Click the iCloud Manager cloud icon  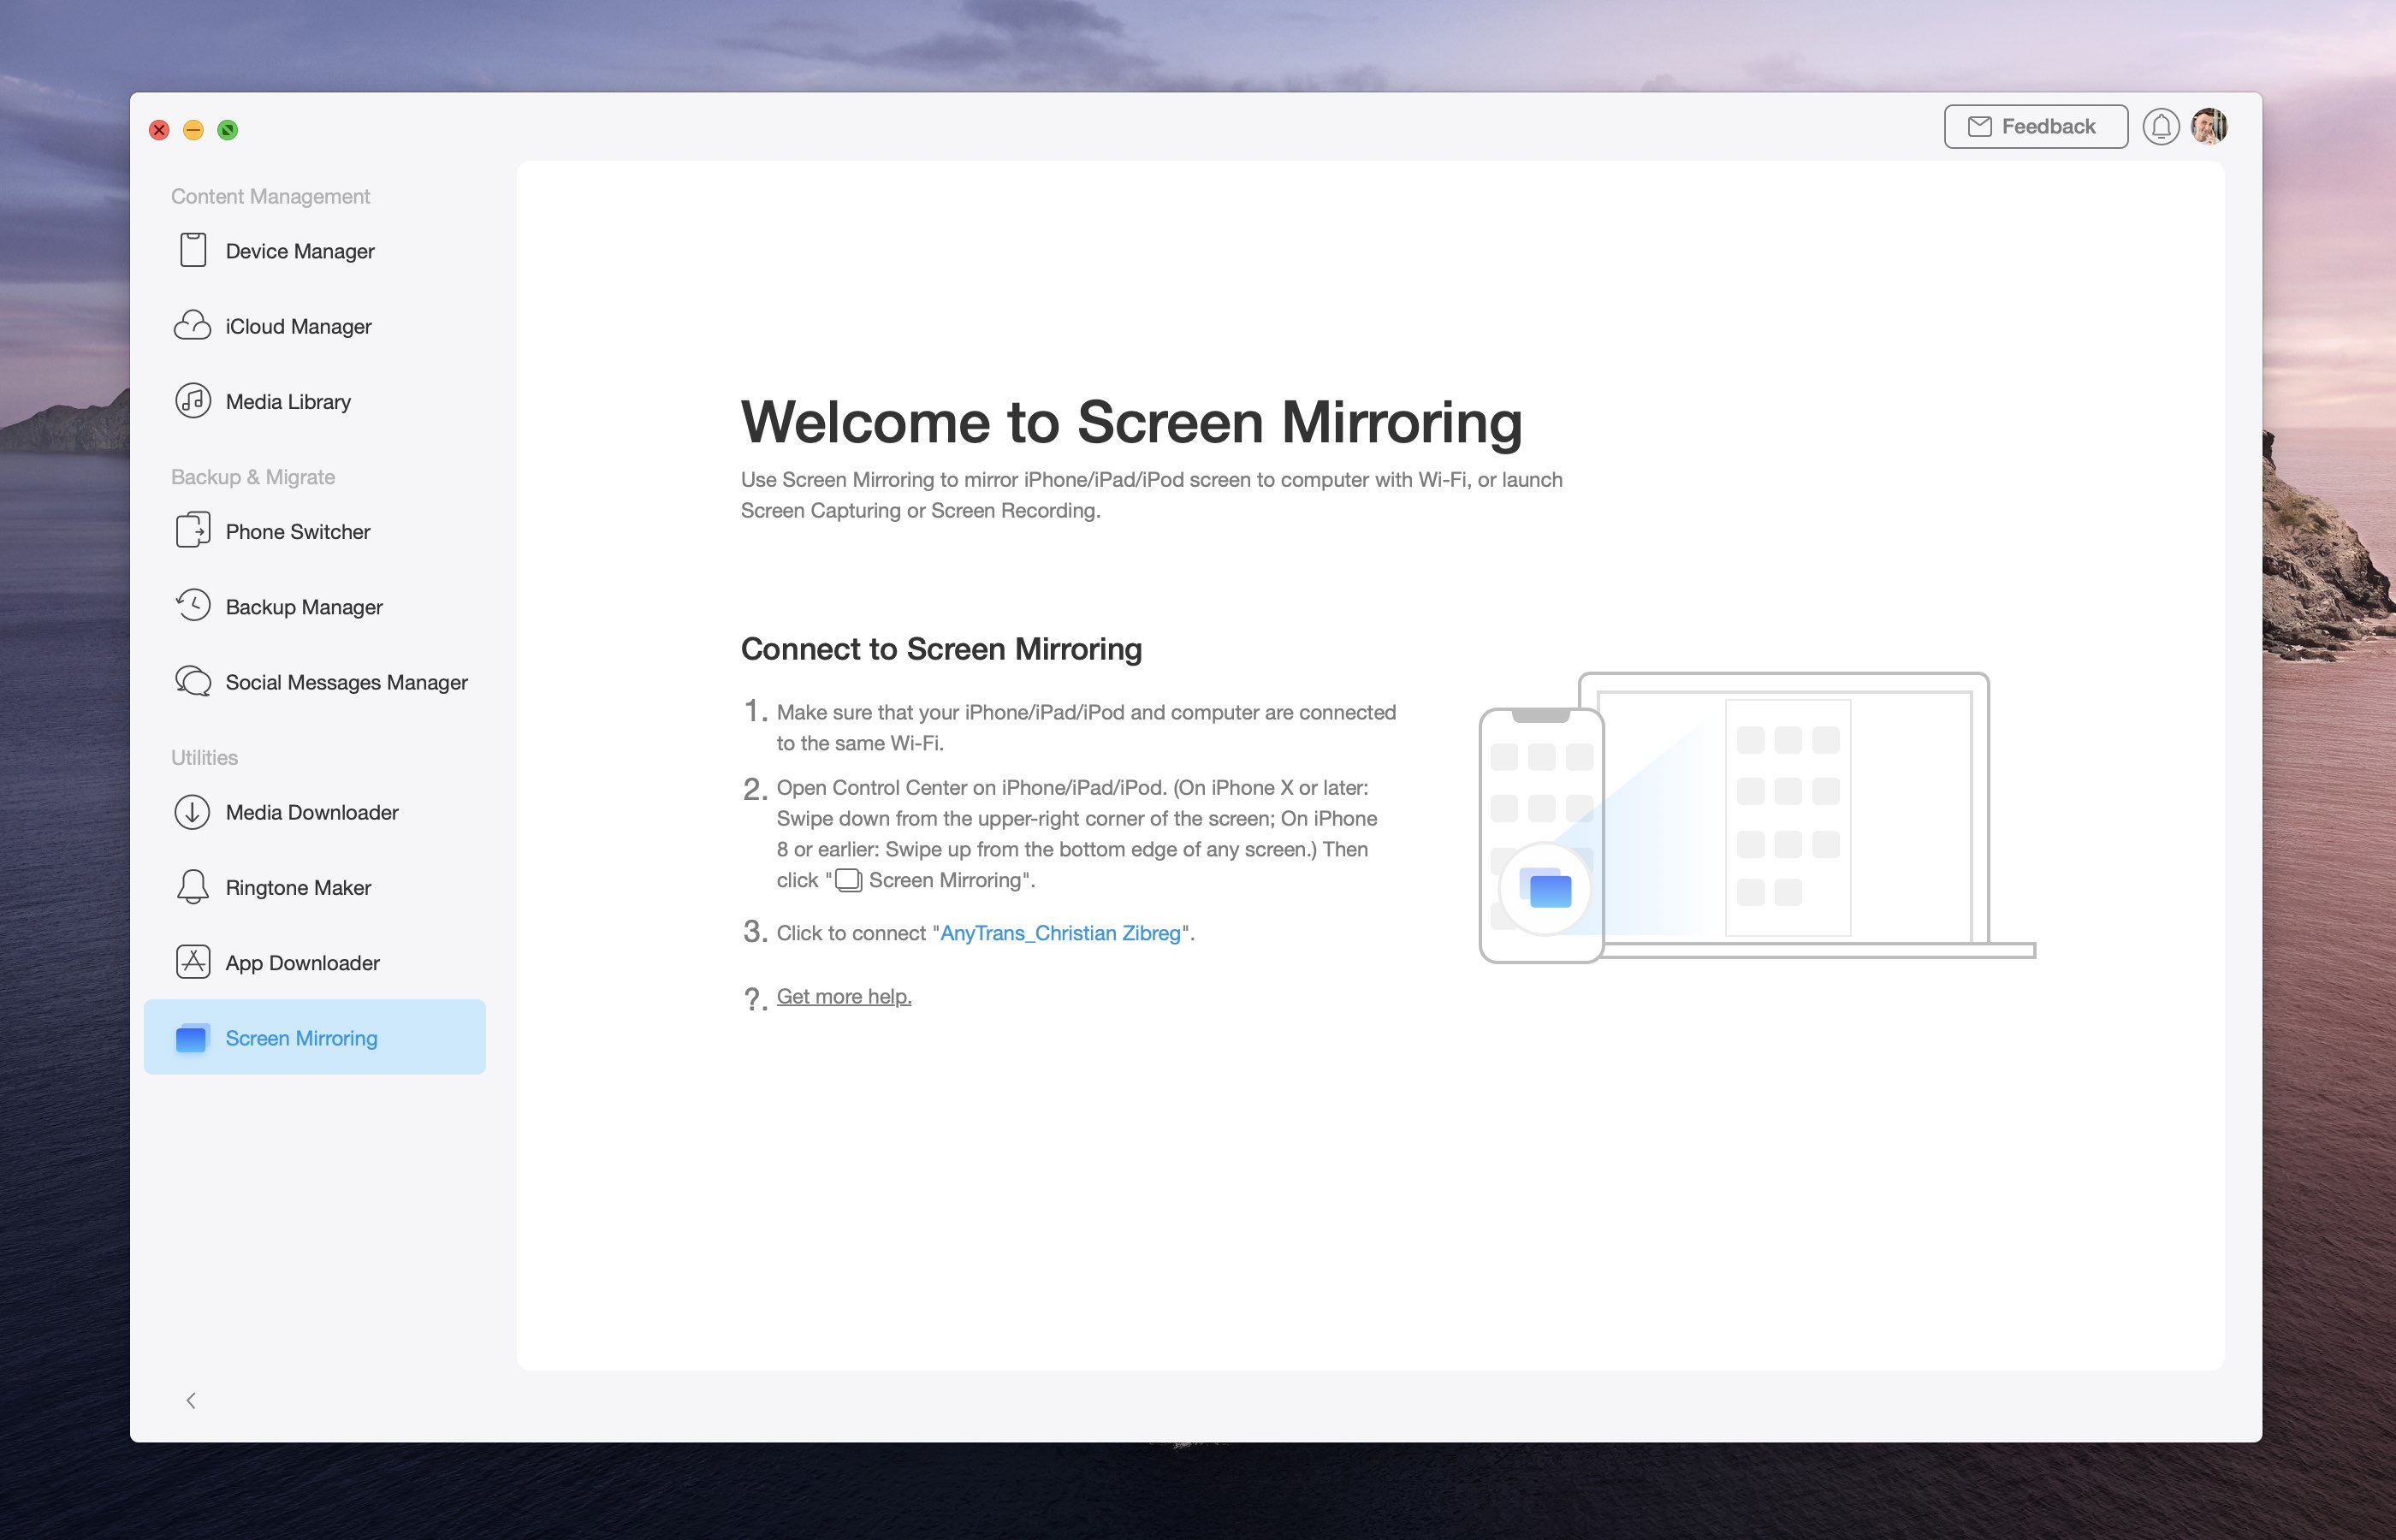(193, 326)
